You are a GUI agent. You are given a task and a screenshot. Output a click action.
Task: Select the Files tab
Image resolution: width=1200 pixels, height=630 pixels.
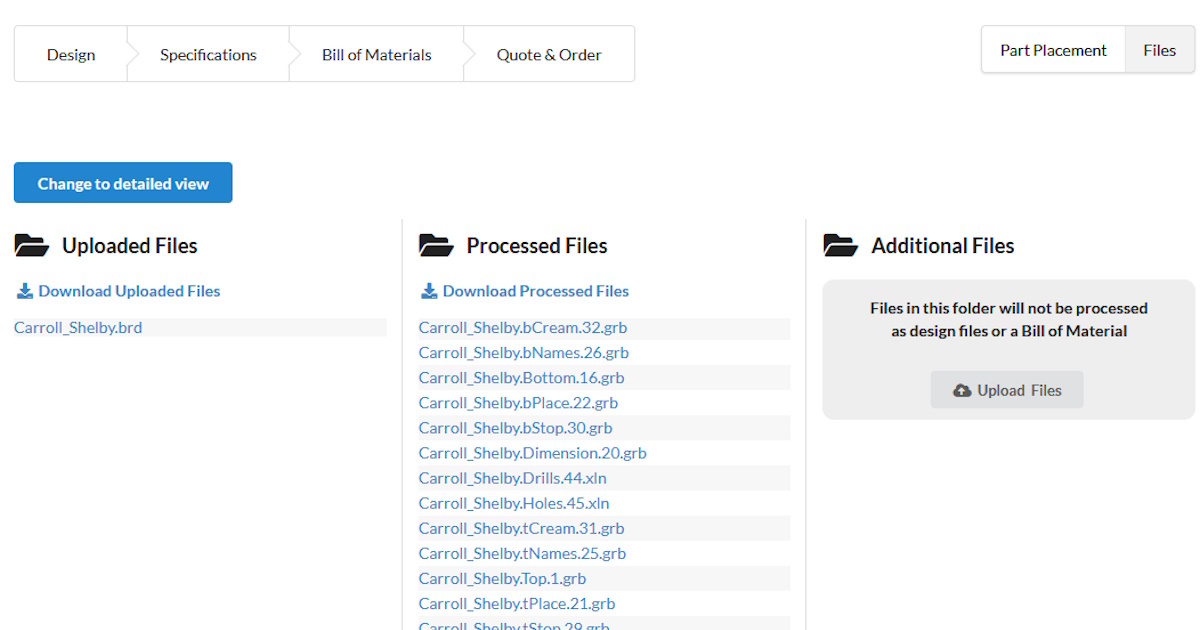coord(1159,49)
